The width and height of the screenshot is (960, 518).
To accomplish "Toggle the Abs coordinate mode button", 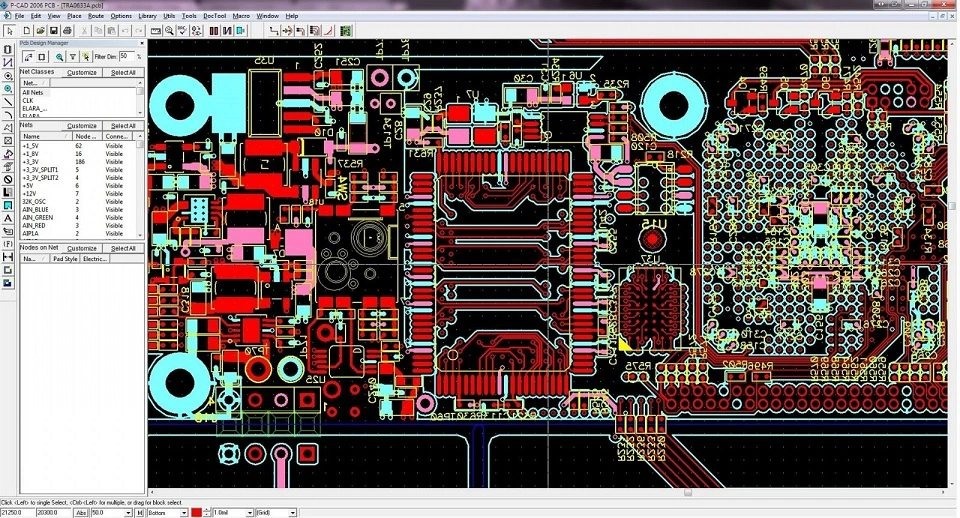I will (x=81, y=512).
